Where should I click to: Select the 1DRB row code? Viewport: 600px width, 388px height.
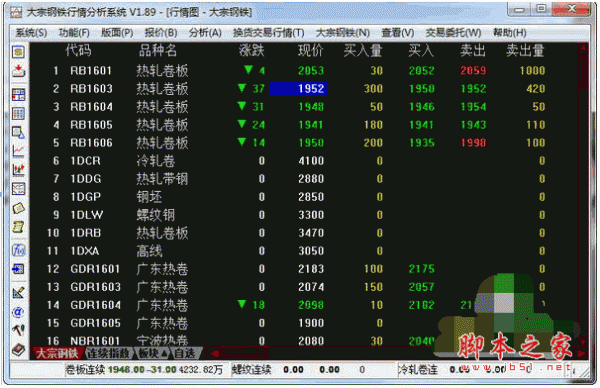[86, 233]
